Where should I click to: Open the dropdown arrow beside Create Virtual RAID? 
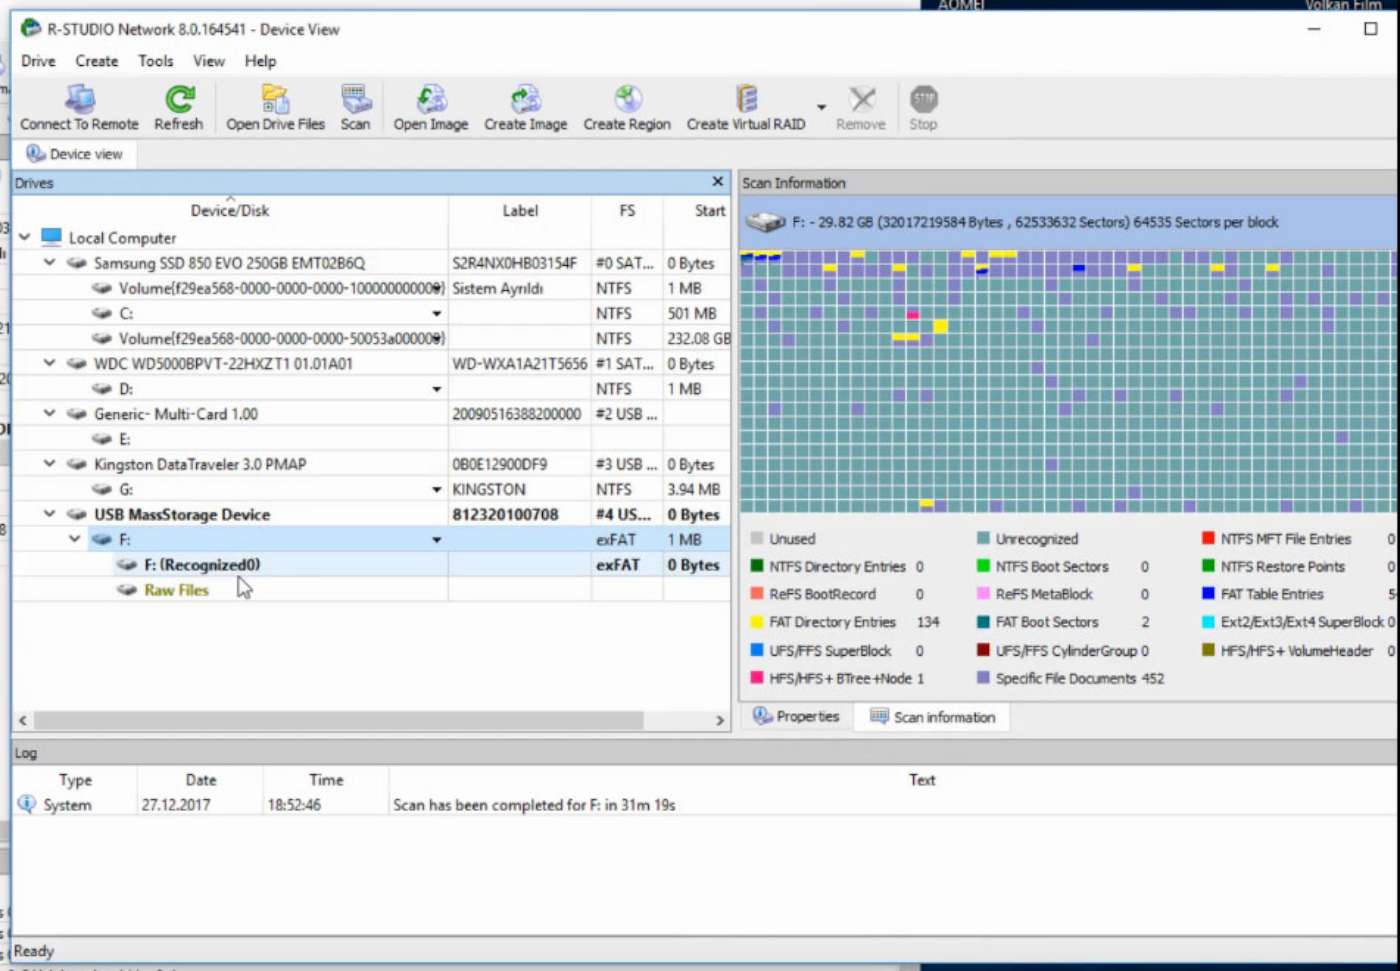click(x=821, y=107)
